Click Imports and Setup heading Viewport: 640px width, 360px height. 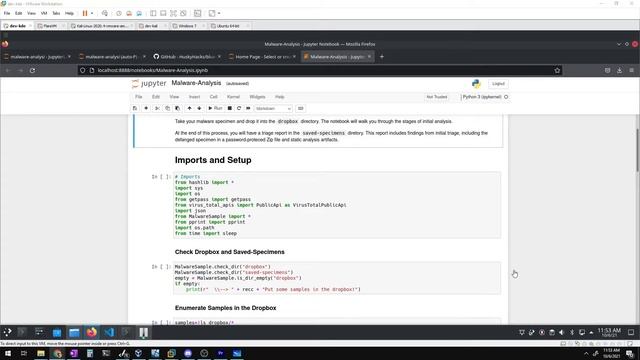pos(213,160)
